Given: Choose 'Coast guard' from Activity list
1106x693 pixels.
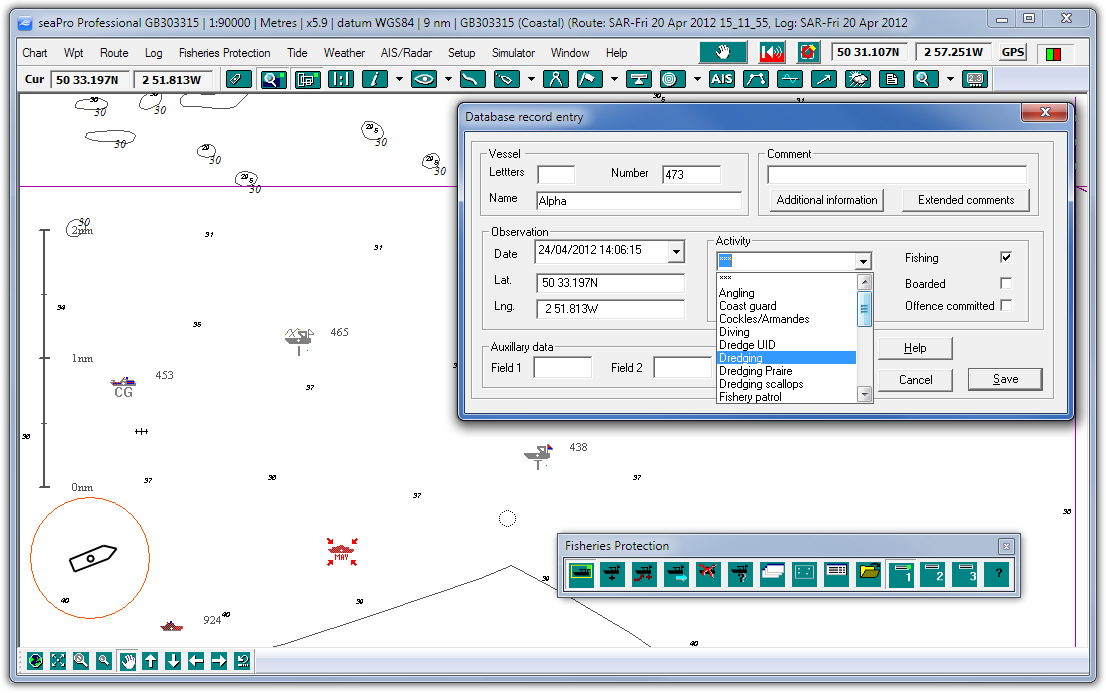Looking at the screenshot, I should pos(786,306).
